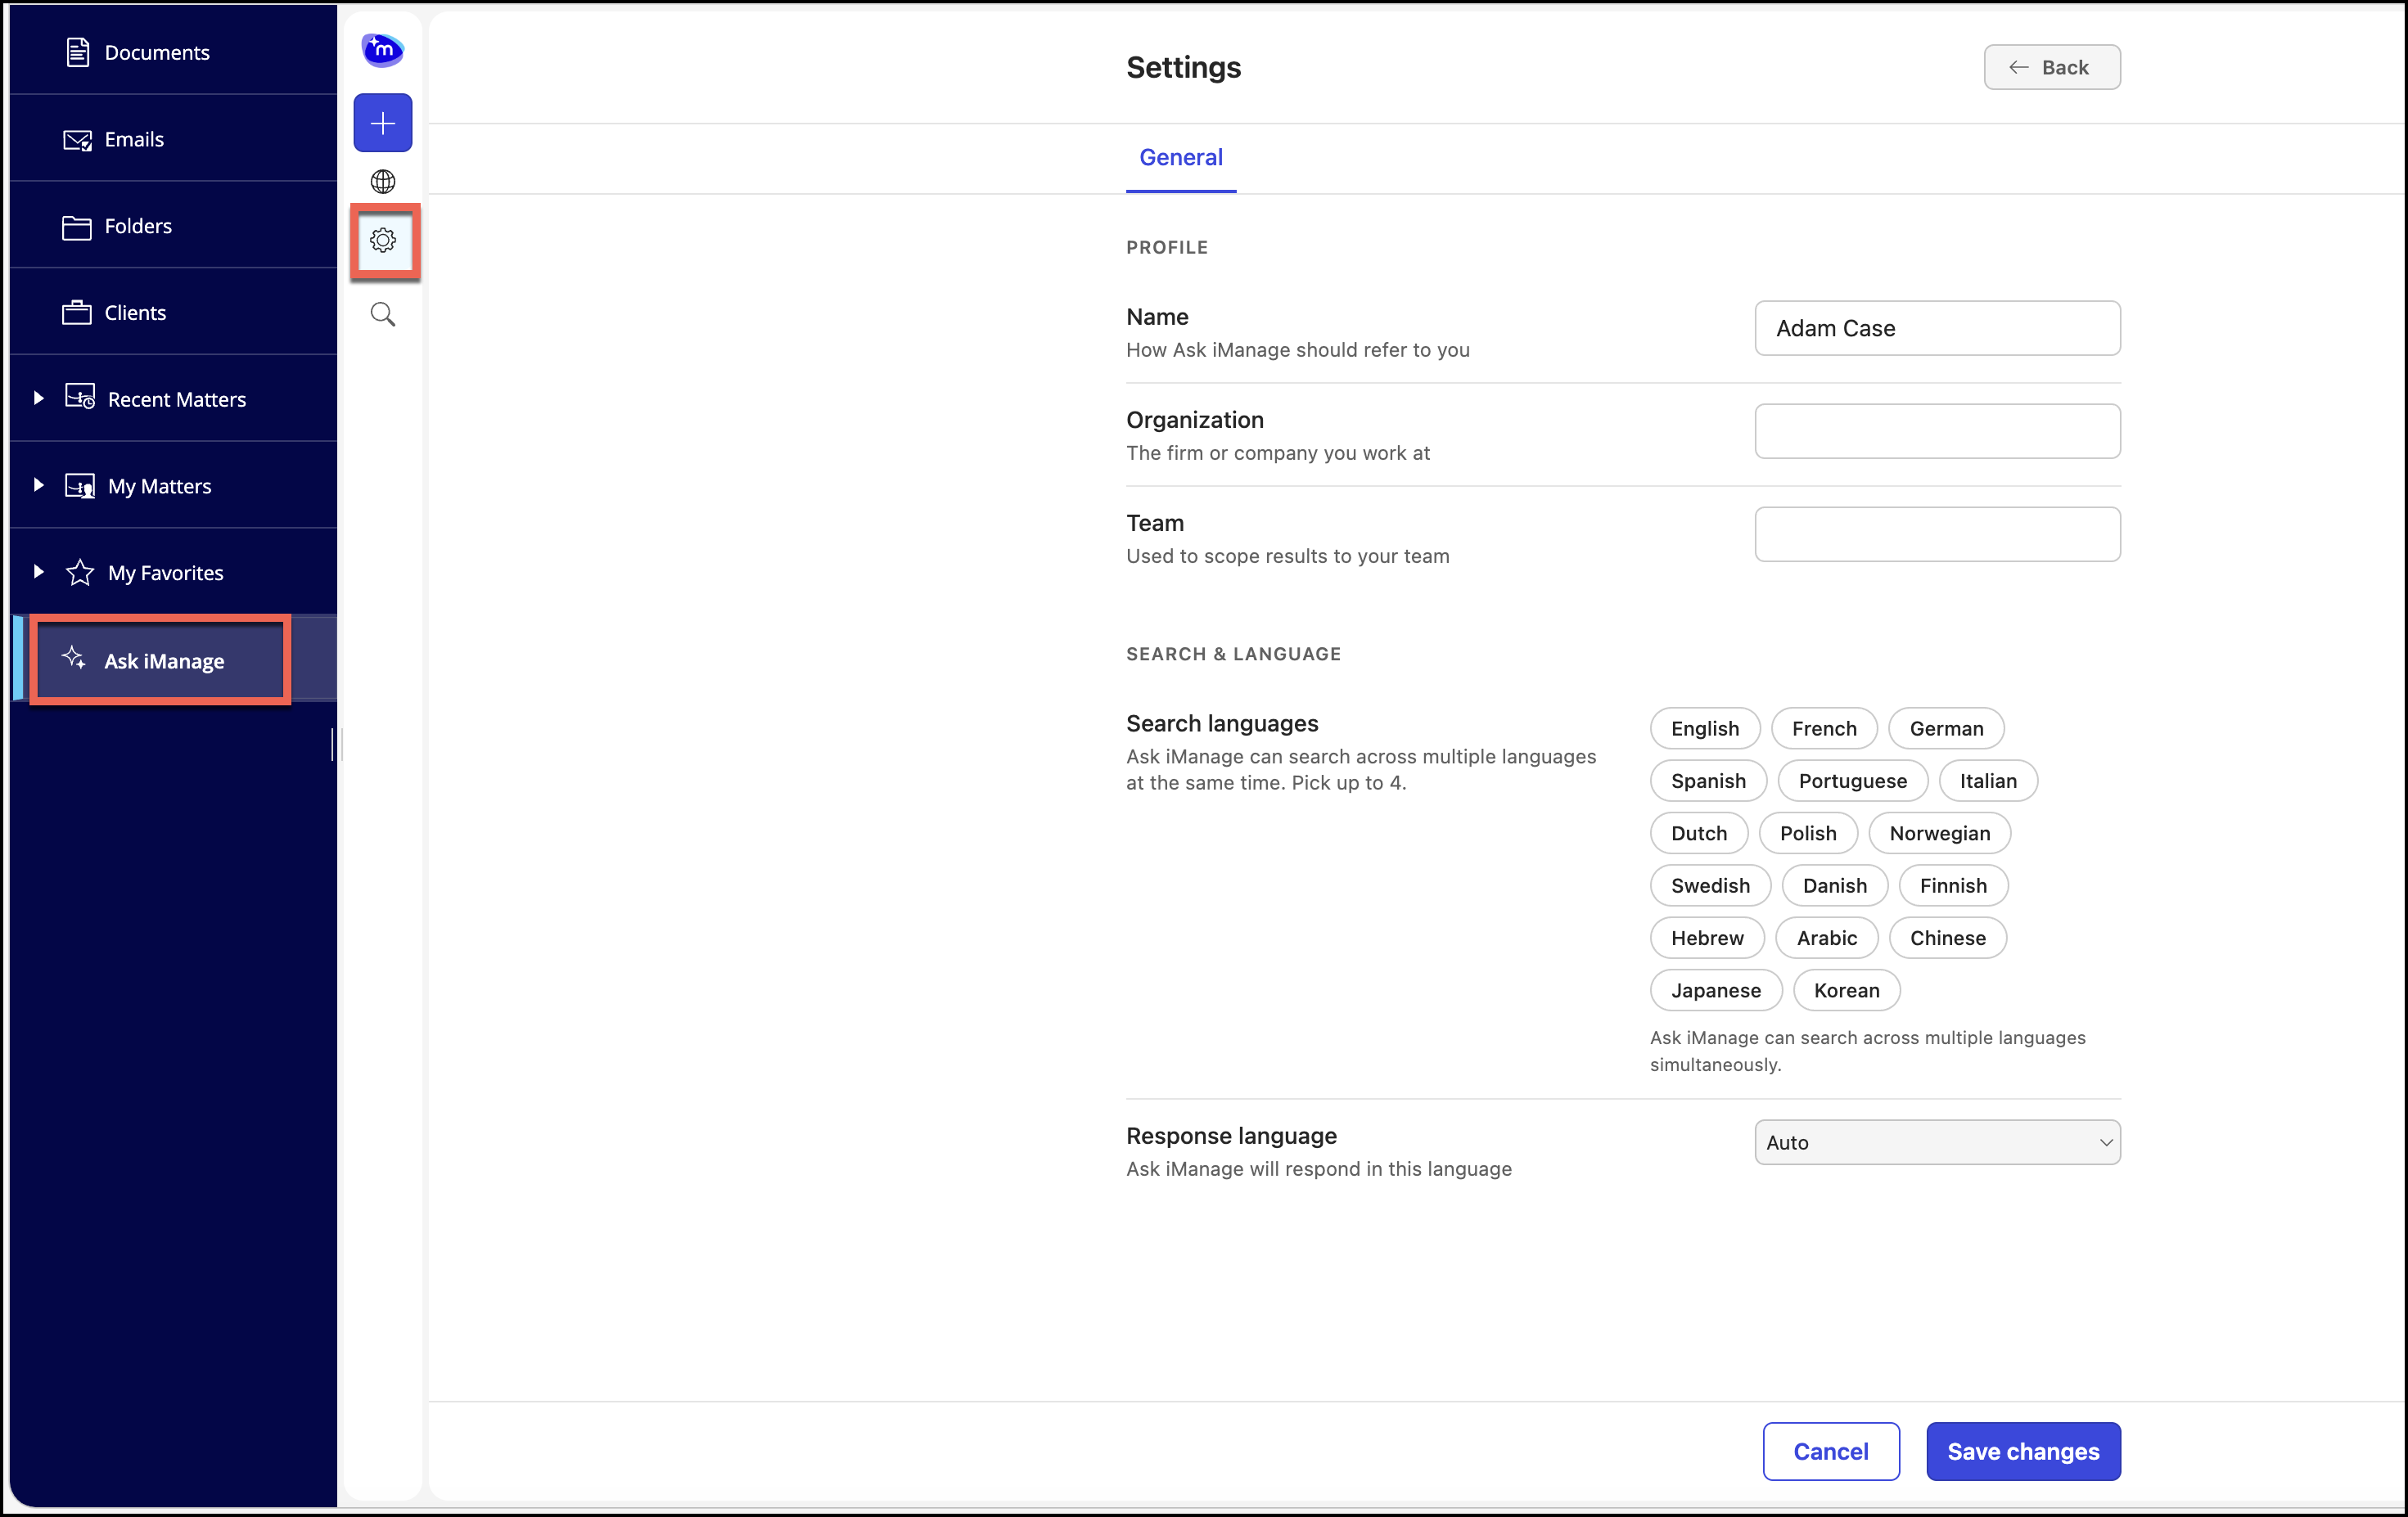This screenshot has width=2408, height=1517.
Task: Open Folders in the sidebar
Action: (173, 226)
